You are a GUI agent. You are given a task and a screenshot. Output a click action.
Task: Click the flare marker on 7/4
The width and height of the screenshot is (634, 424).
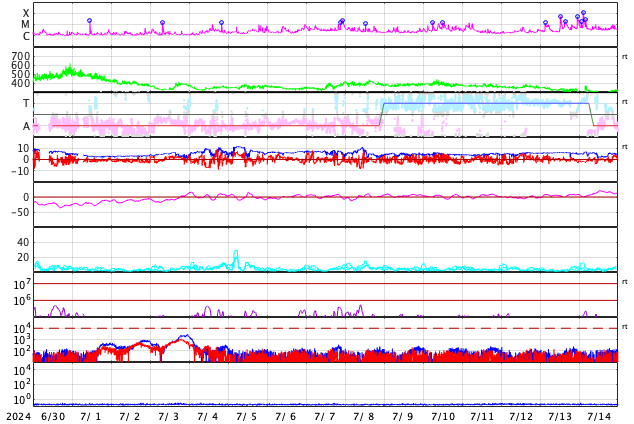[x=221, y=23]
